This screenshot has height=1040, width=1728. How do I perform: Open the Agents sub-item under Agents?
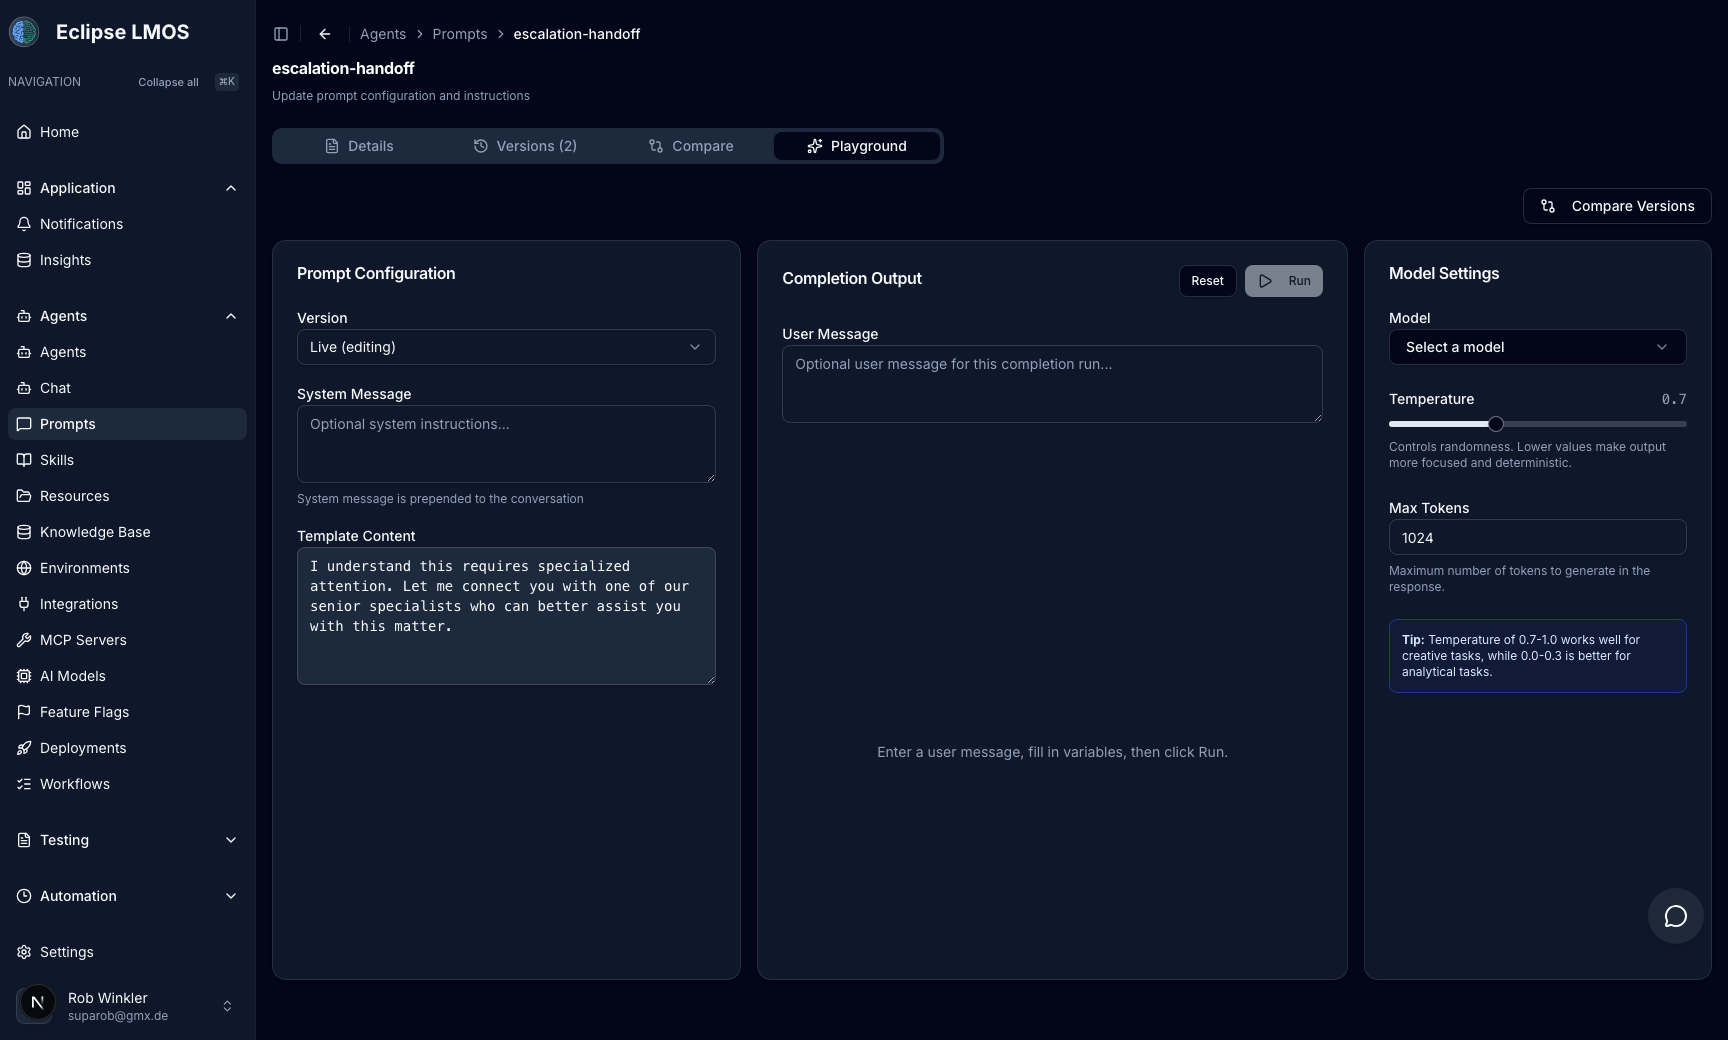click(x=127, y=352)
